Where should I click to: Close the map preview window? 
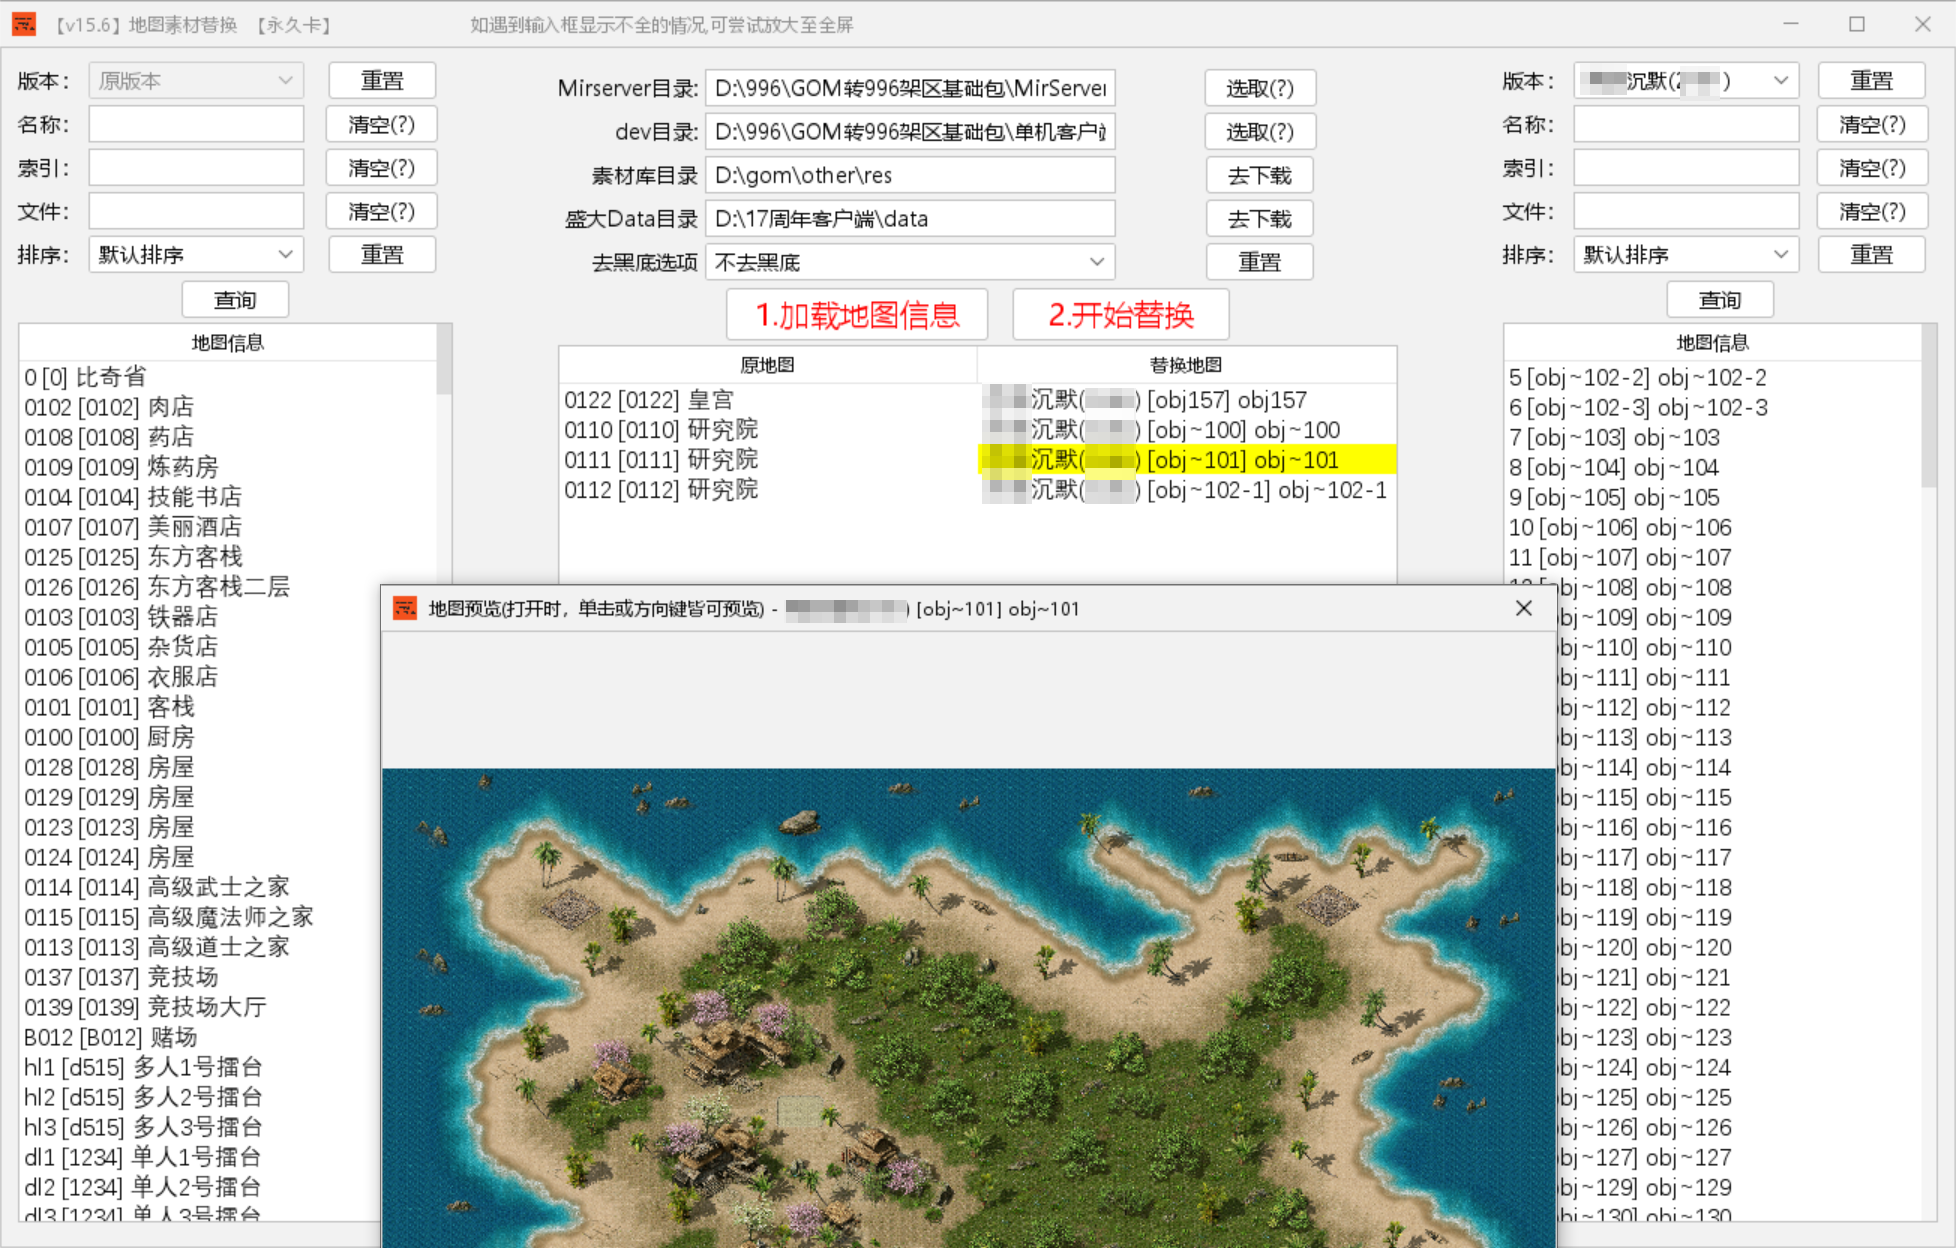pos(1523,608)
